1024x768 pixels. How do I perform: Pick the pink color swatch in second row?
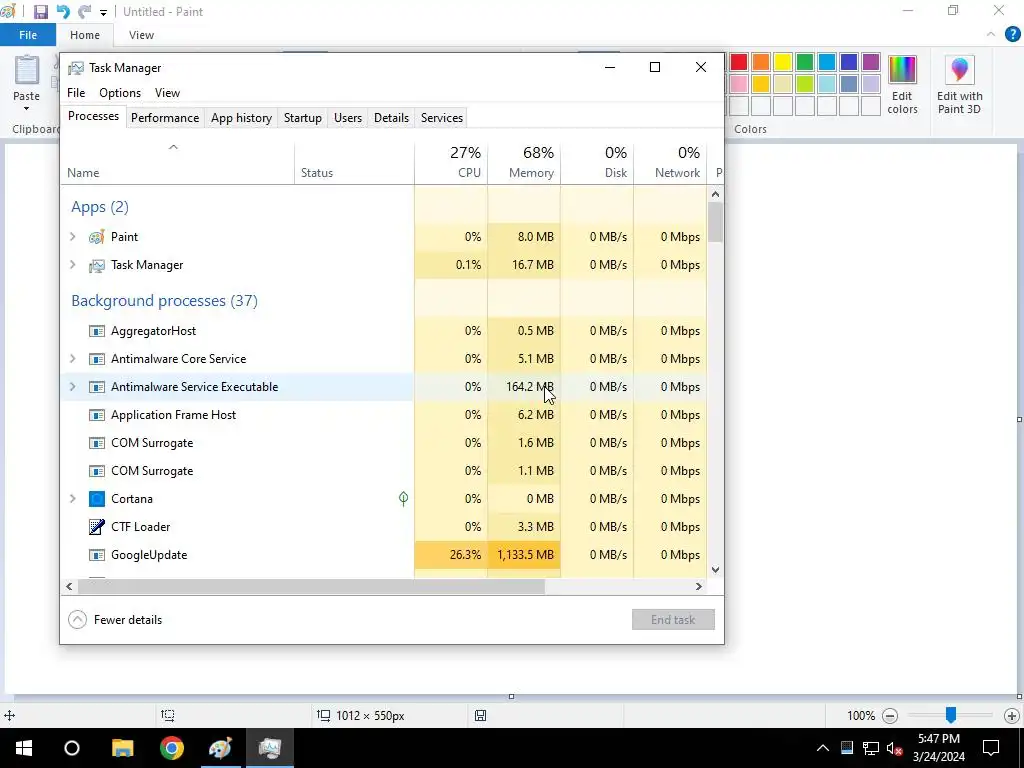739,84
